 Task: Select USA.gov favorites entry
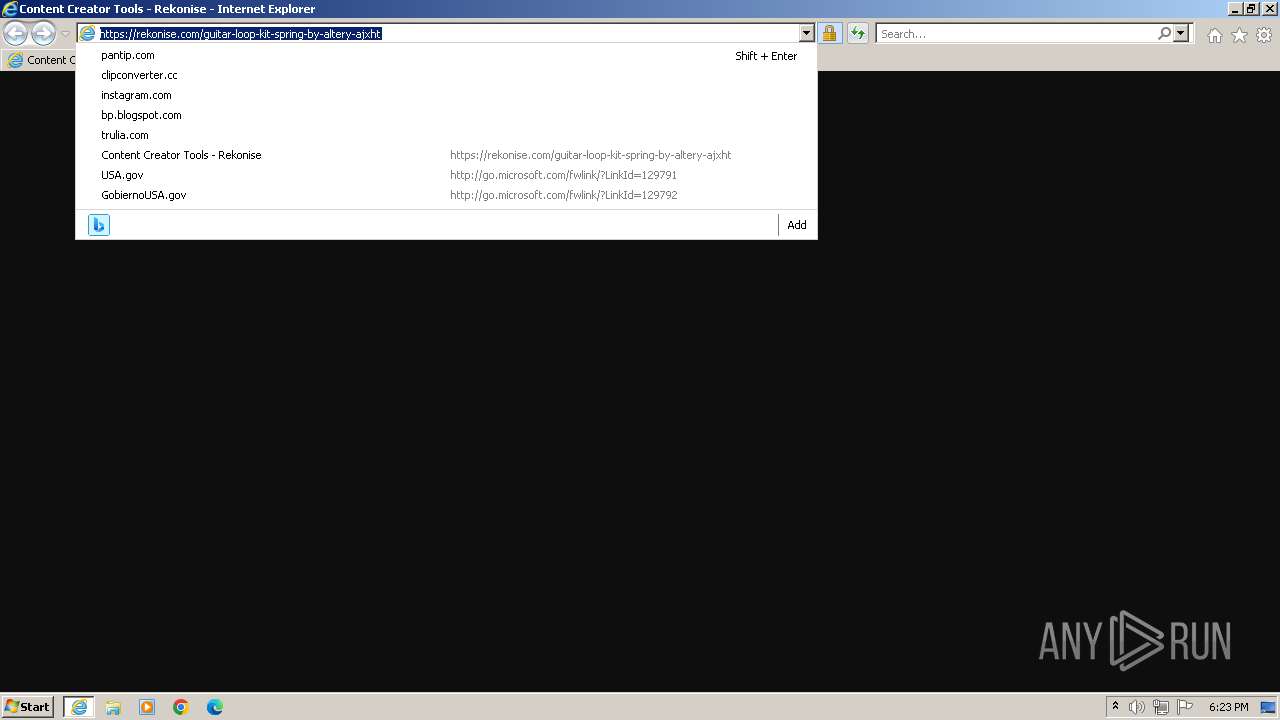pos(446,175)
